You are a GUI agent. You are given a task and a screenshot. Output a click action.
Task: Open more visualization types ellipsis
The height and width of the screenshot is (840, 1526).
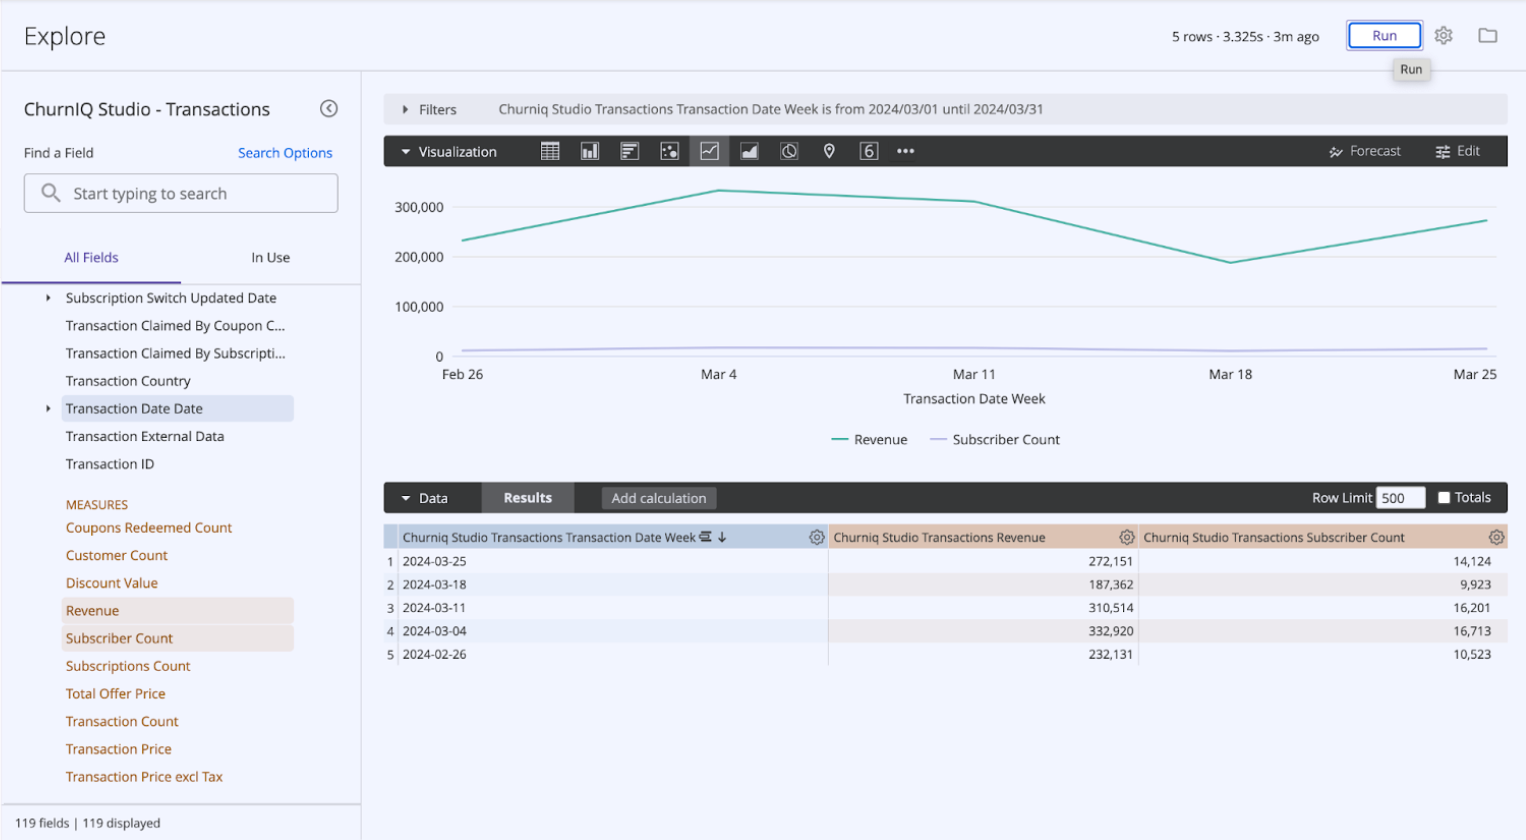906,151
